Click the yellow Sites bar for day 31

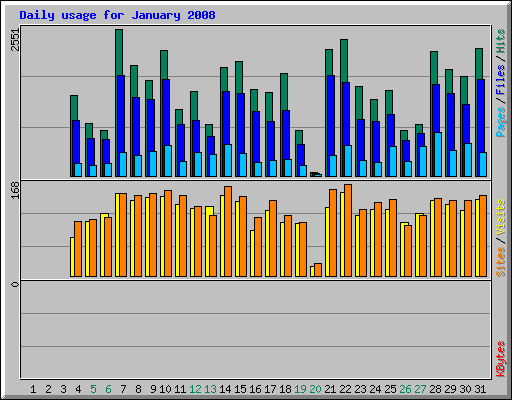tap(478, 238)
